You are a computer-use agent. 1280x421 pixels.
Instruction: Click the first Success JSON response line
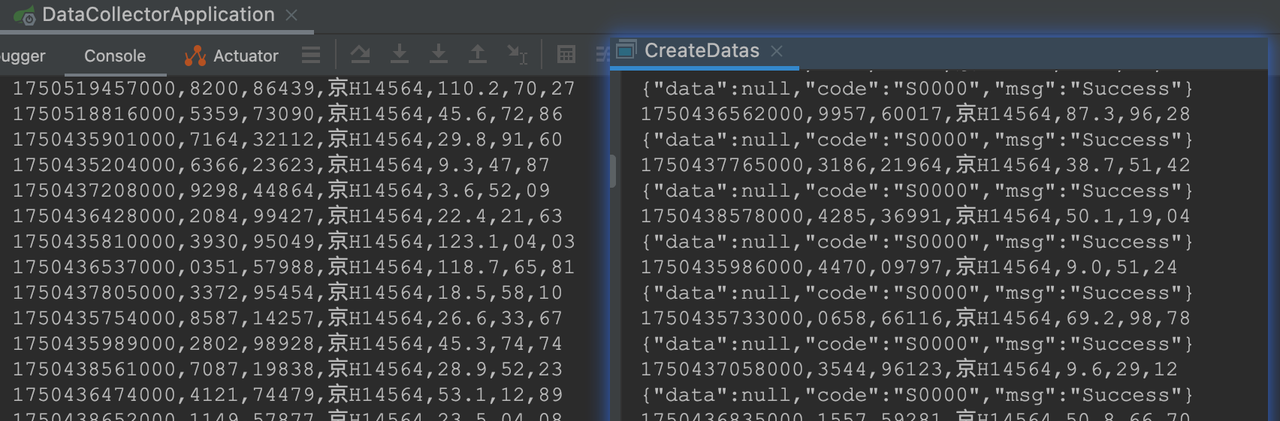(x=916, y=88)
